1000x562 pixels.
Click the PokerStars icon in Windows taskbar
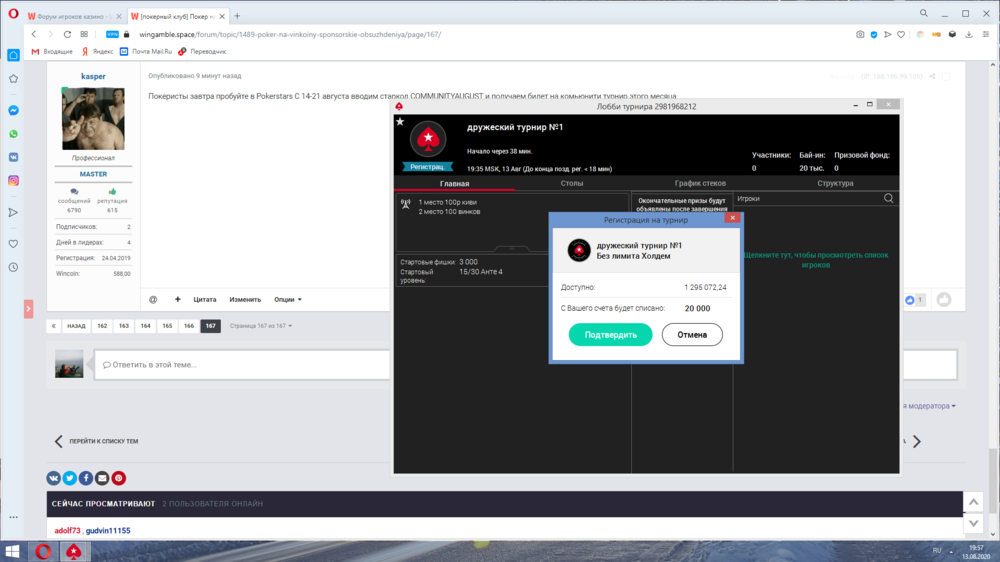click(x=73, y=551)
